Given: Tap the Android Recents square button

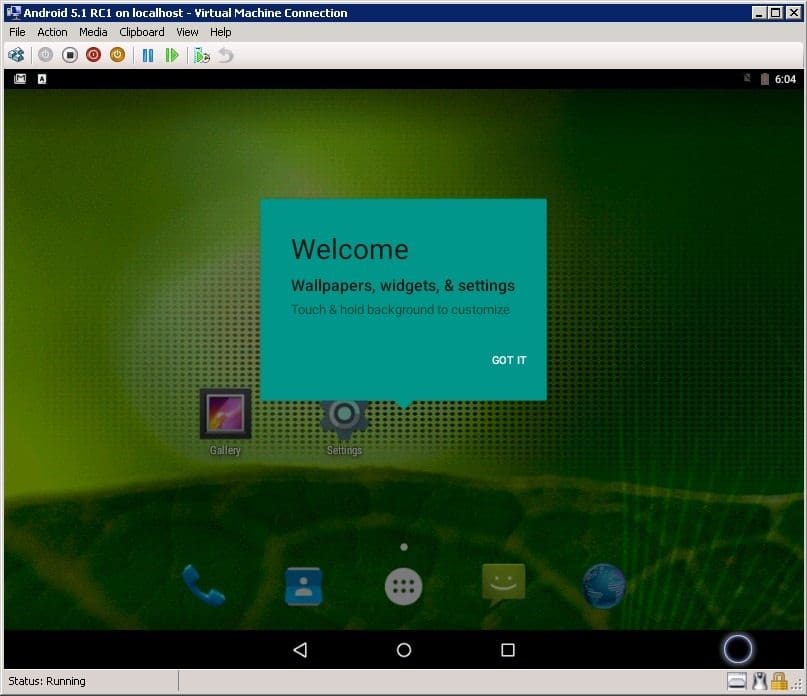Looking at the screenshot, I should 508,650.
